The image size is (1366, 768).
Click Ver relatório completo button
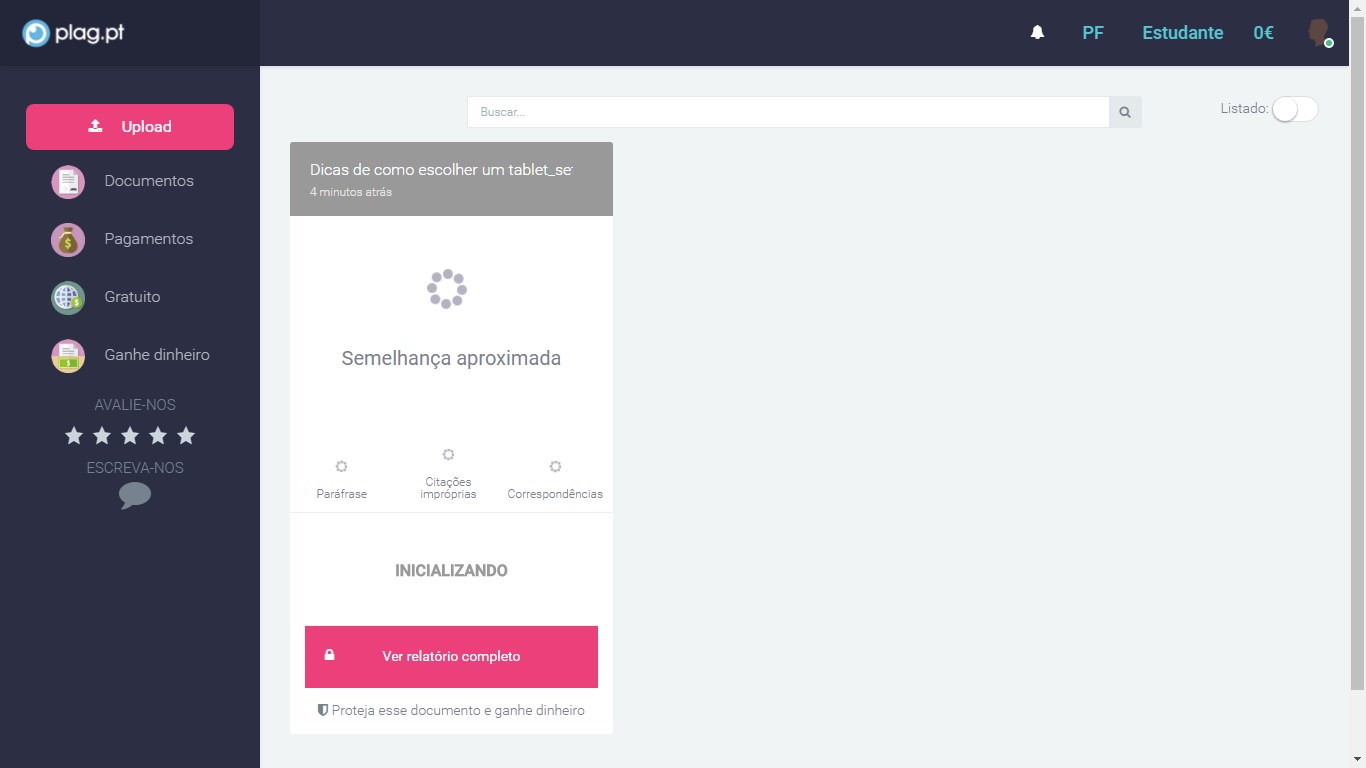[x=451, y=657]
